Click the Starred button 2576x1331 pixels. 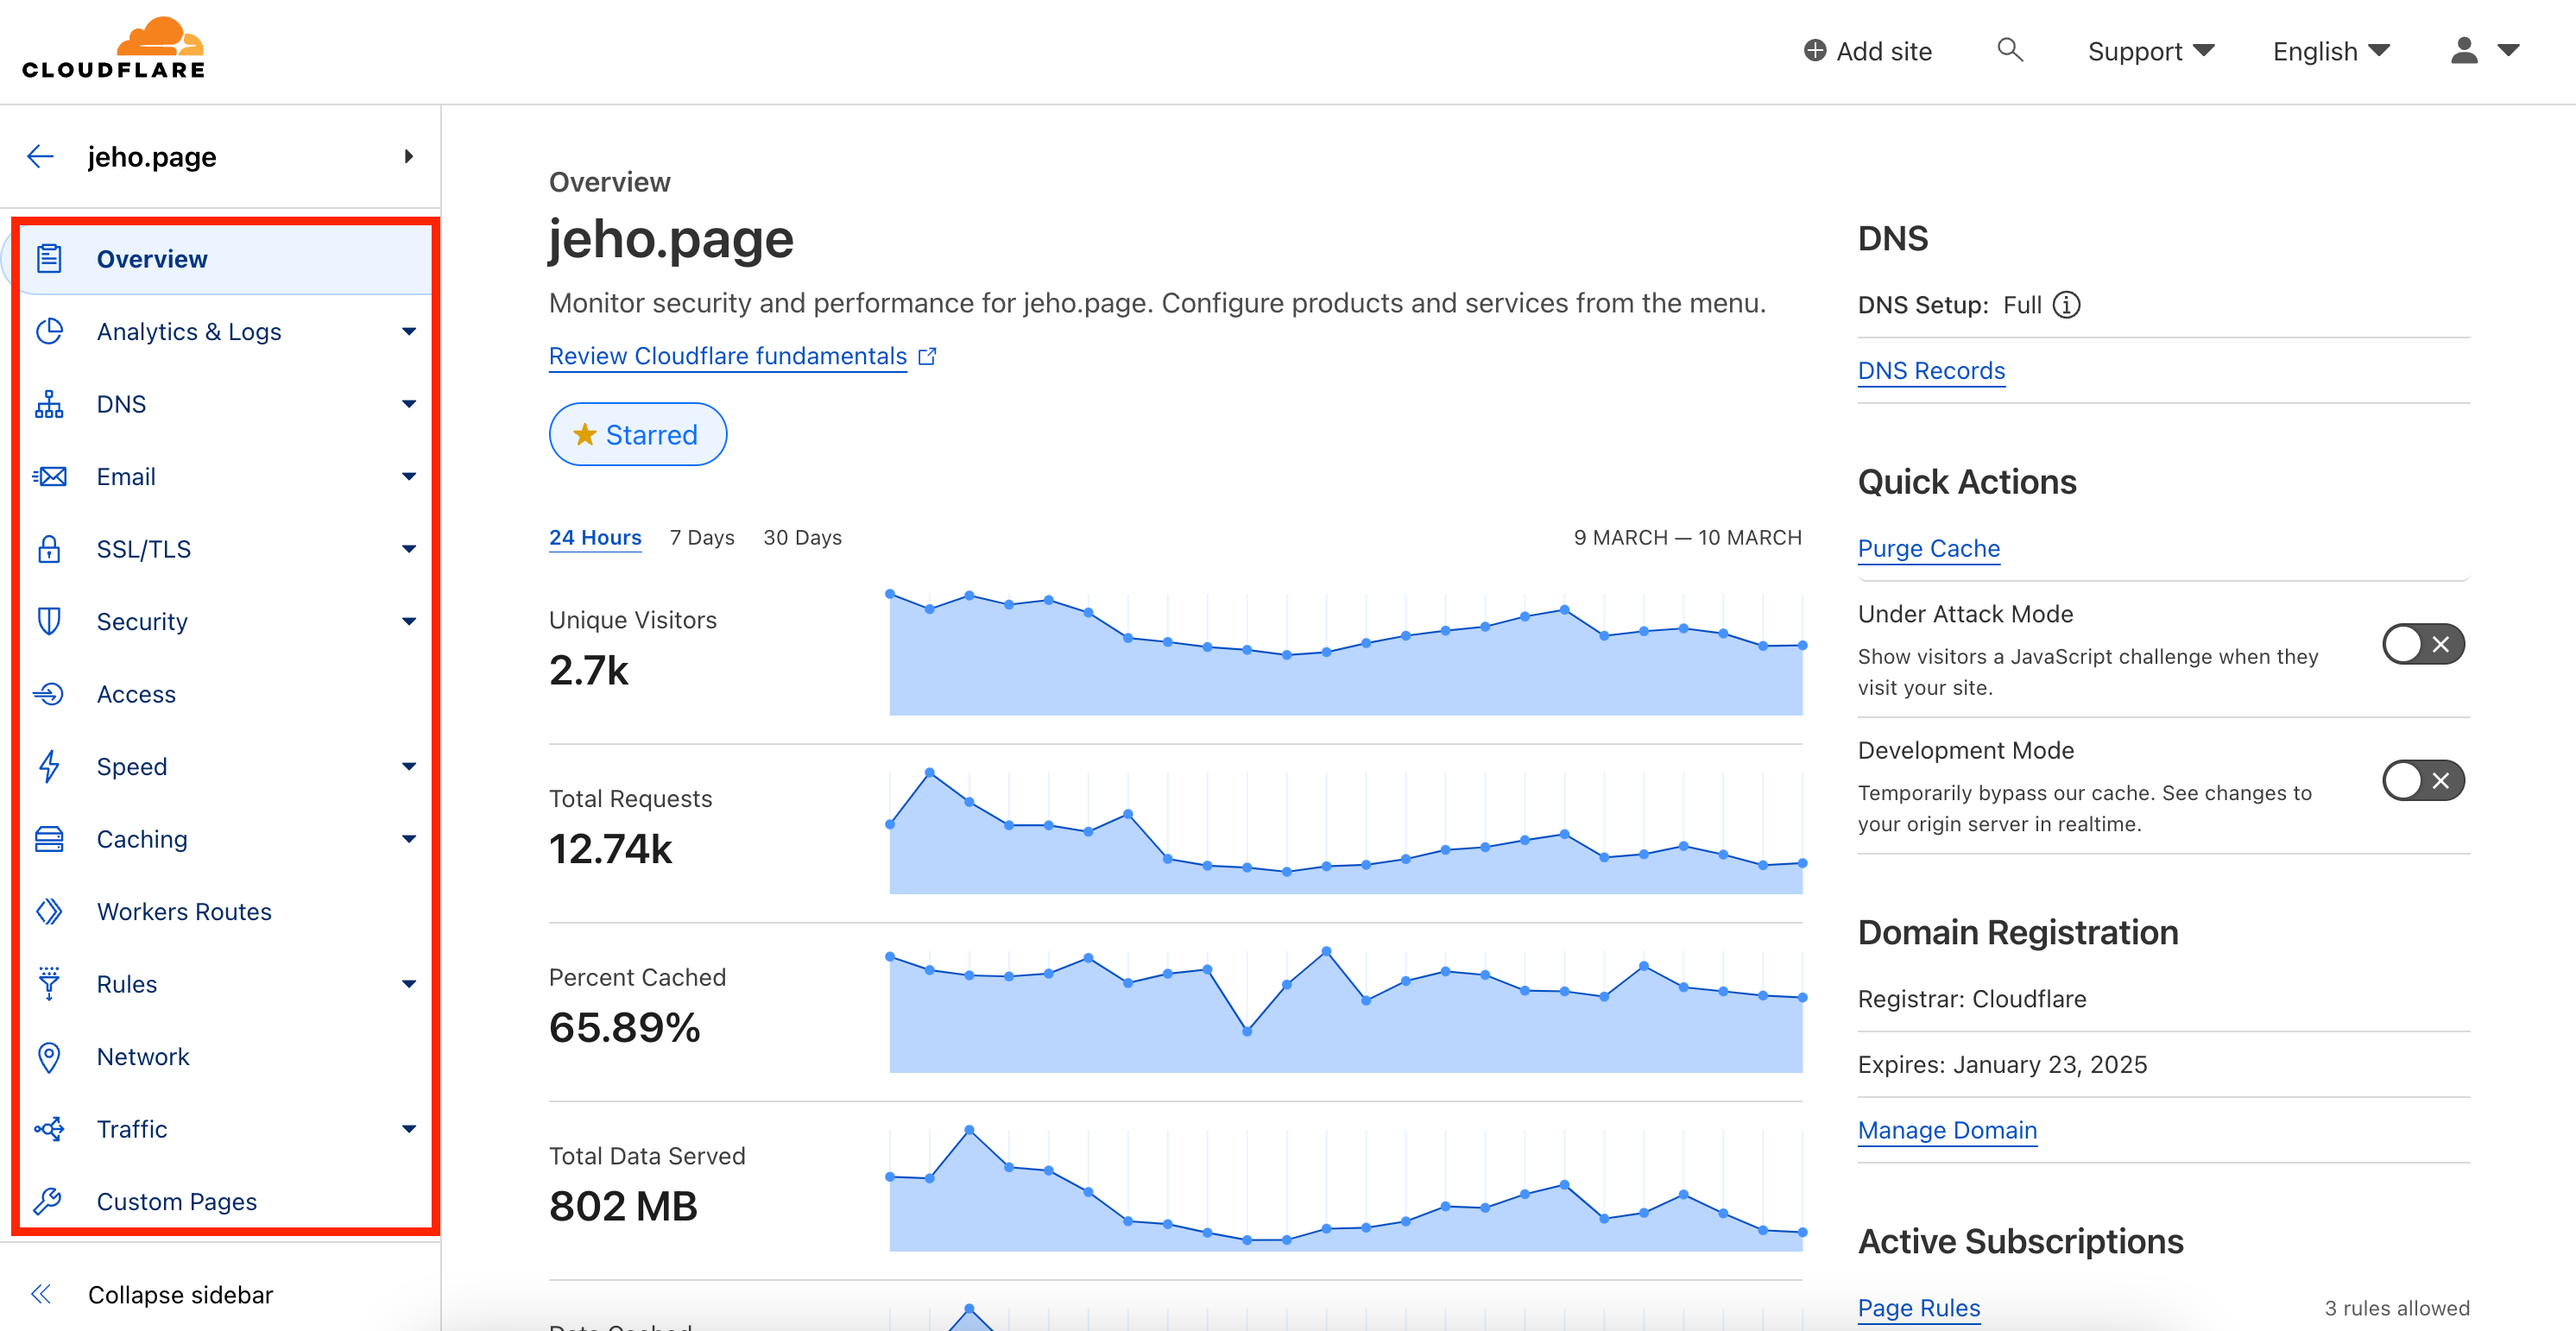tap(638, 434)
